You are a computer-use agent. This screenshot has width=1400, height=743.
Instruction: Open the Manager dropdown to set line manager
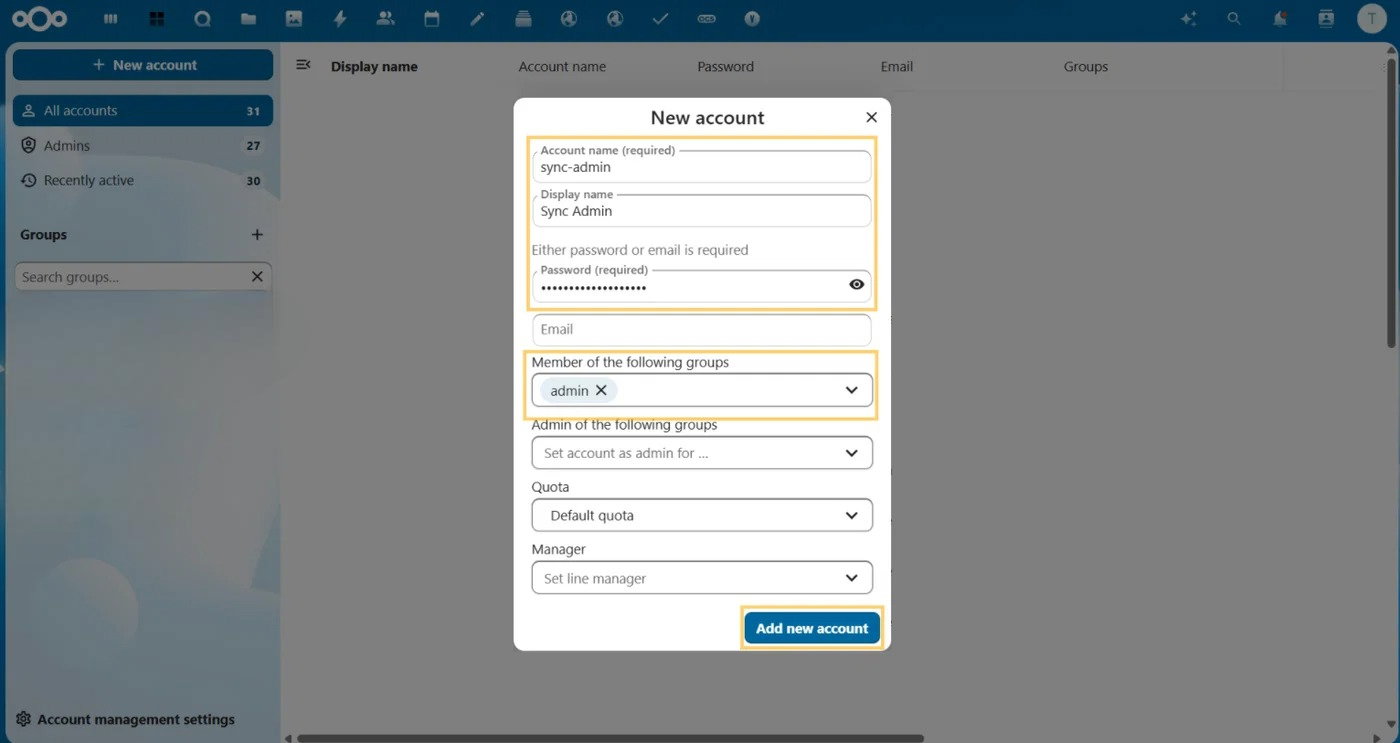point(702,578)
